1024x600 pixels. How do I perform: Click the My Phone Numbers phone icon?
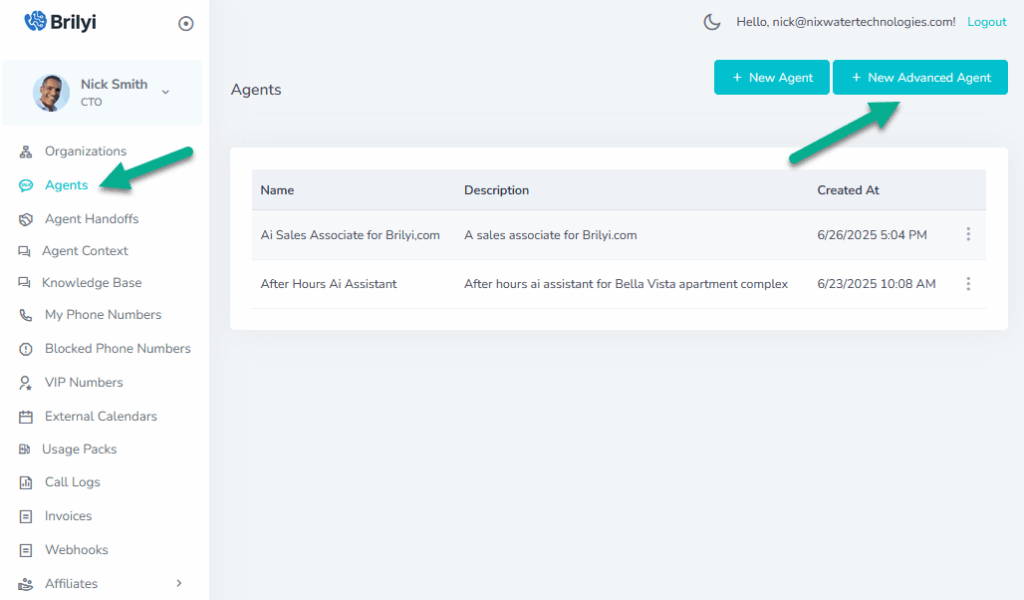click(26, 315)
